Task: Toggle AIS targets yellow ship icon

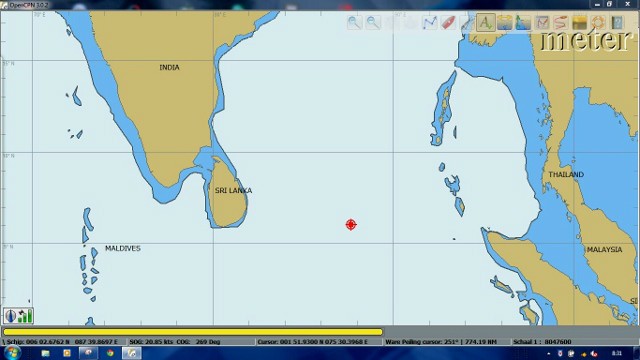Action: click(504, 22)
